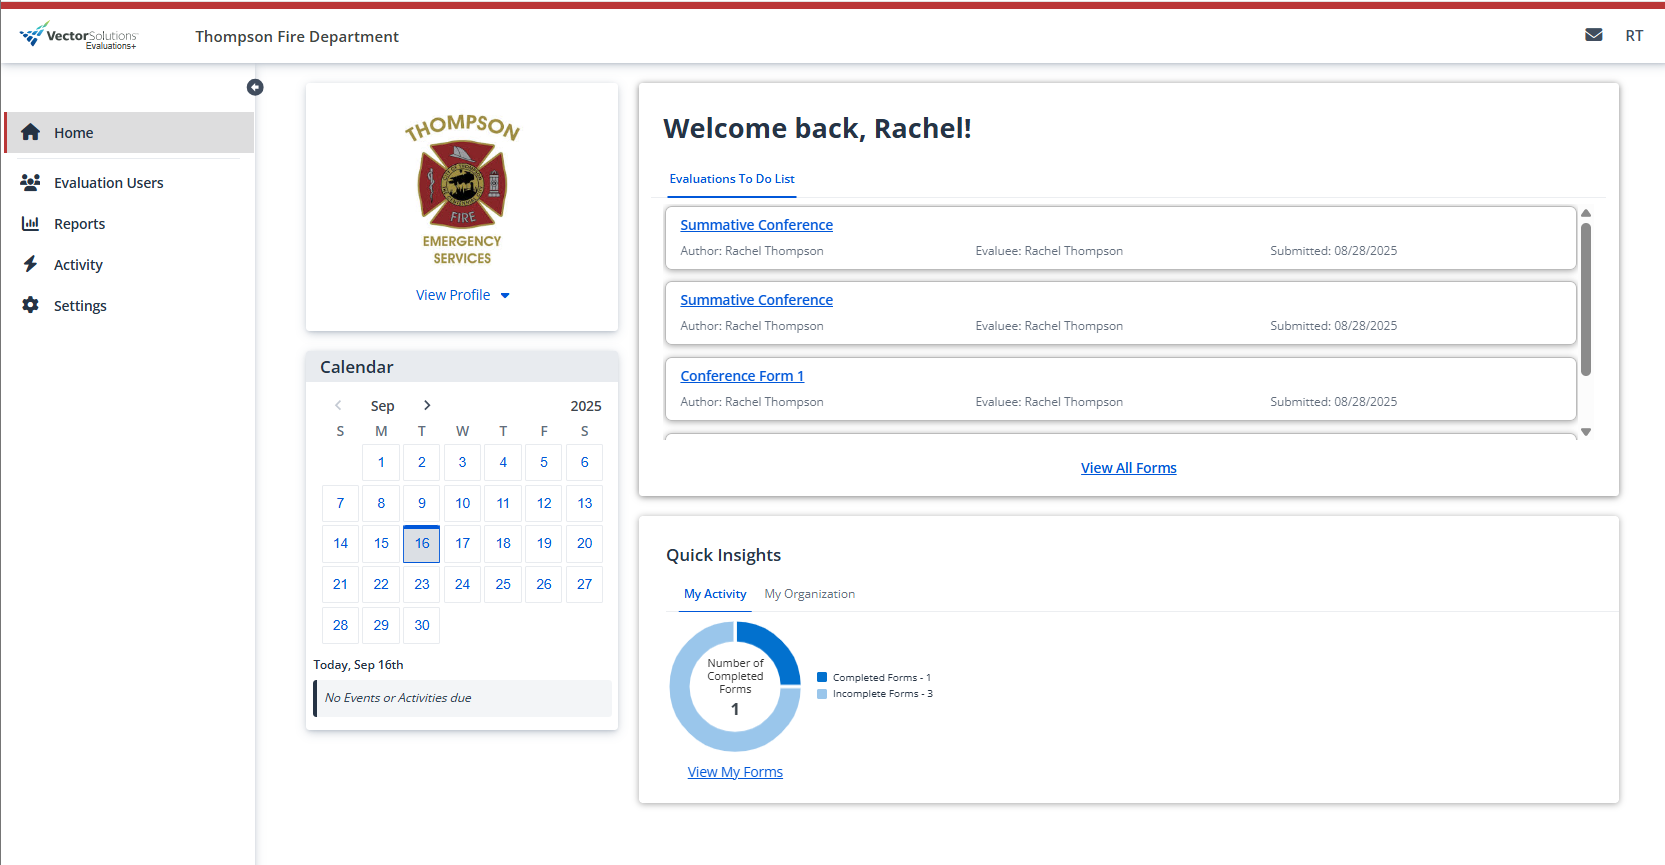Select September 25 on the calendar
Viewport: 1665px width, 865px height.
[x=503, y=584]
